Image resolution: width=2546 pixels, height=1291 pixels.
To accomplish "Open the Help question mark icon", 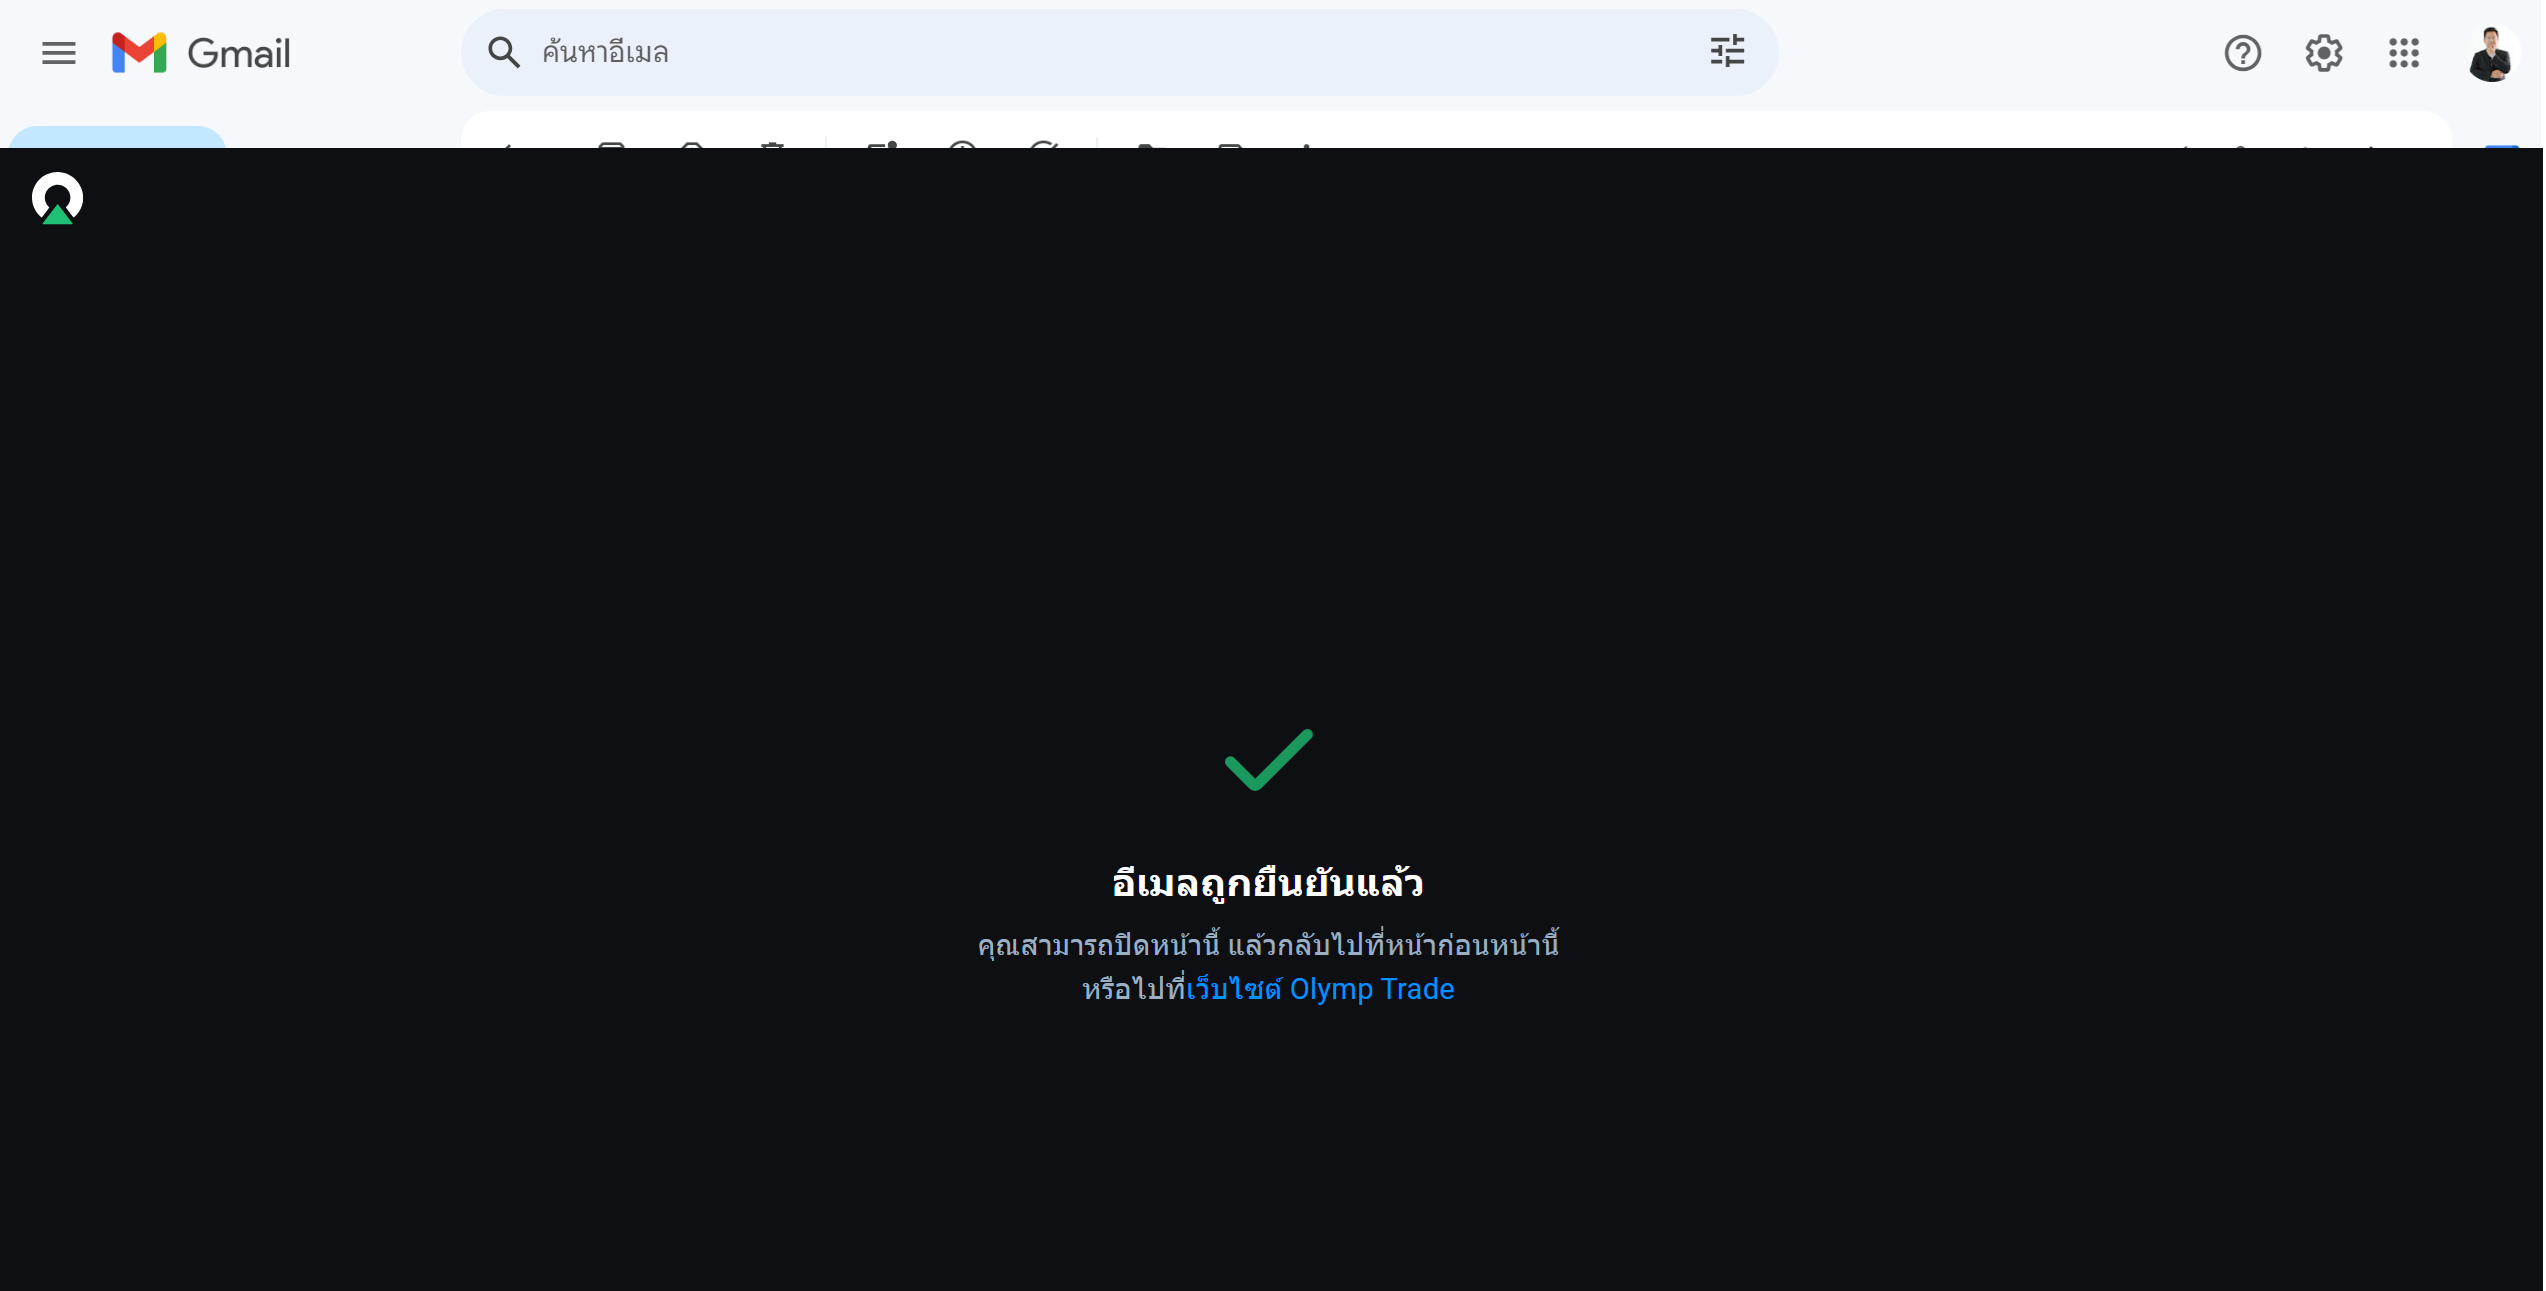I will [x=2244, y=53].
